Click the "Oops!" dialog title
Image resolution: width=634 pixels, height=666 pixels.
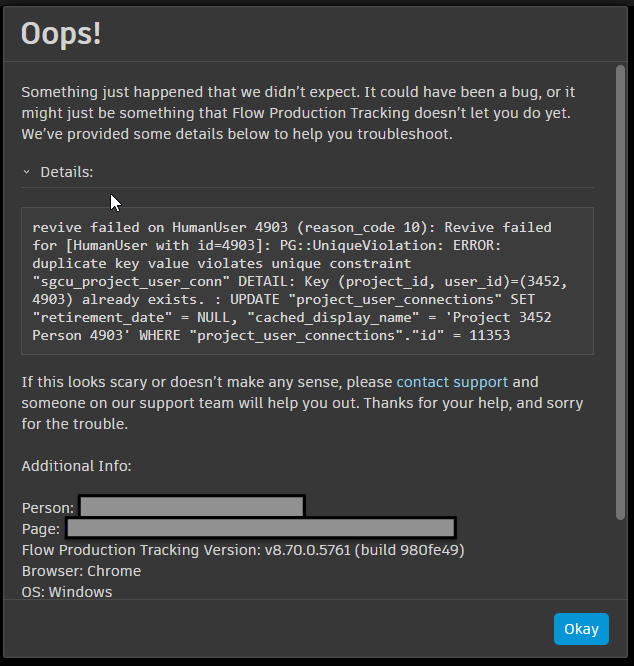pos(61,33)
